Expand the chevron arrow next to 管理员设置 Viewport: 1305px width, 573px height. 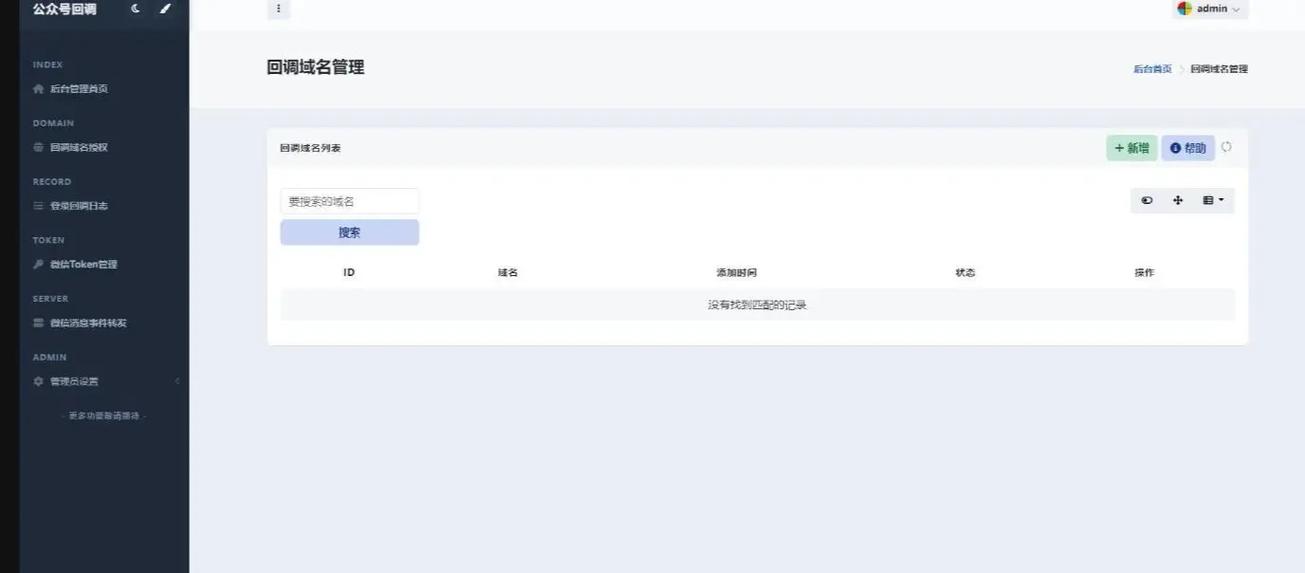tap(177, 381)
